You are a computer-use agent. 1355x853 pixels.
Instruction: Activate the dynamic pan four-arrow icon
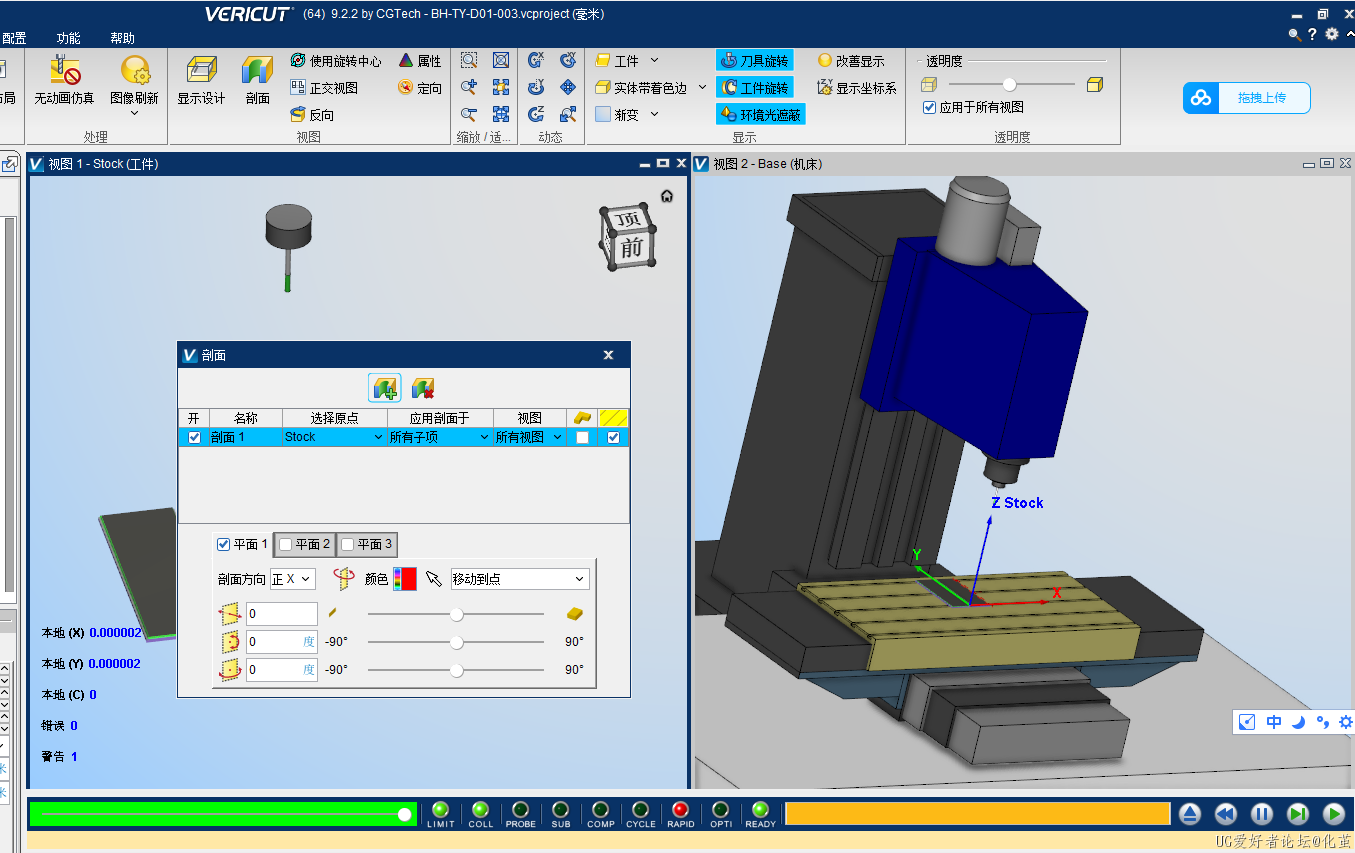coord(568,88)
